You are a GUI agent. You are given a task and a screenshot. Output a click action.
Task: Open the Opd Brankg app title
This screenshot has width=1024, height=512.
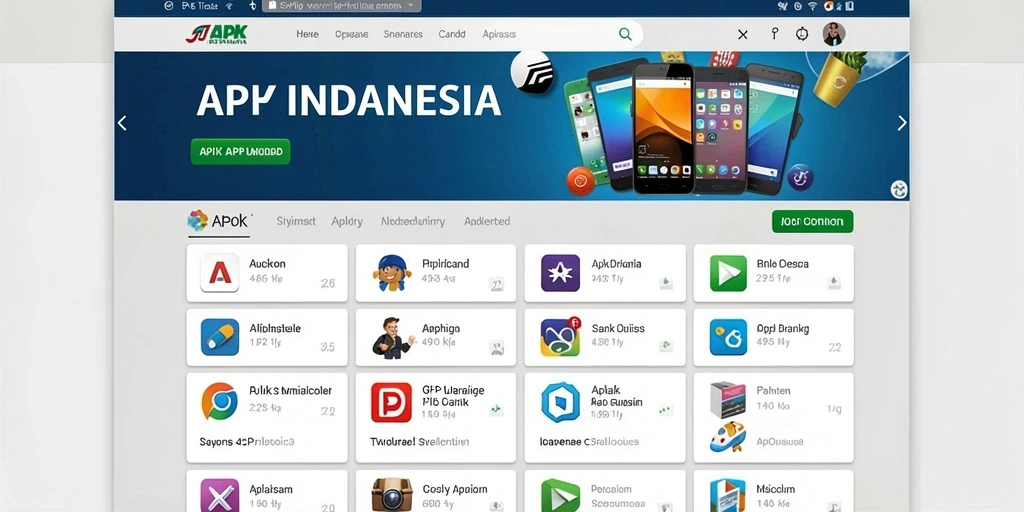[x=783, y=328]
